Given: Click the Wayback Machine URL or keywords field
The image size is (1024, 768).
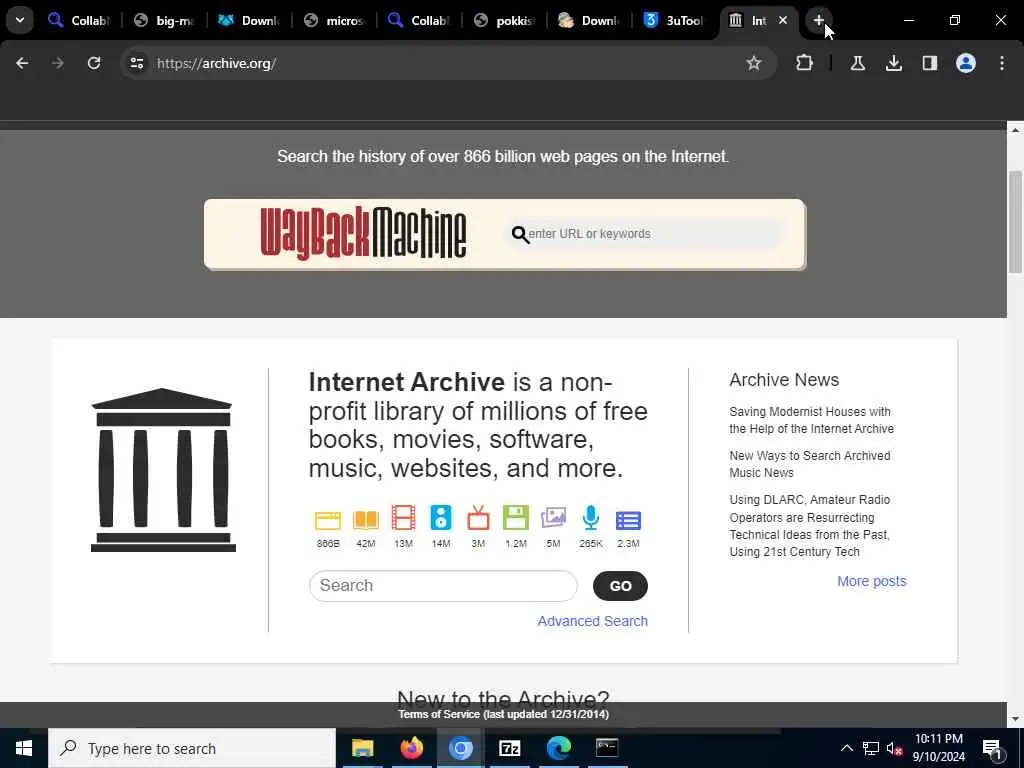Looking at the screenshot, I should point(645,234).
